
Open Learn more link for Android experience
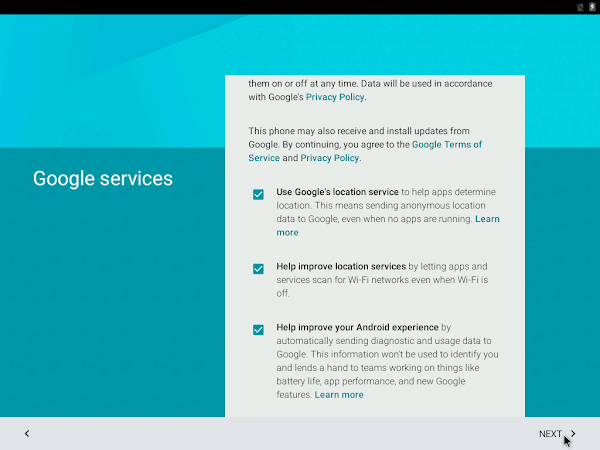click(x=339, y=395)
